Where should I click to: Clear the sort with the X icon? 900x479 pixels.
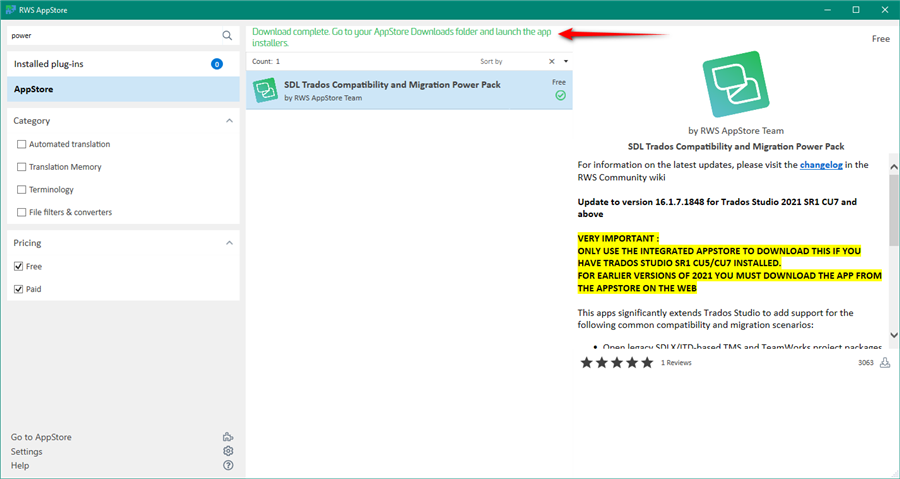(x=552, y=61)
